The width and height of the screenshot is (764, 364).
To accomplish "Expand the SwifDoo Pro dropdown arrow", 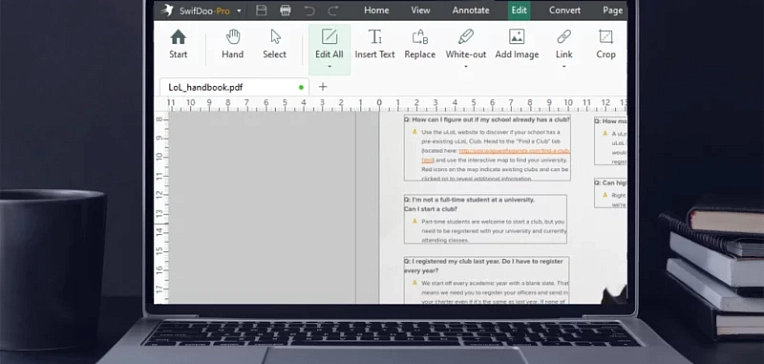I will [239, 11].
